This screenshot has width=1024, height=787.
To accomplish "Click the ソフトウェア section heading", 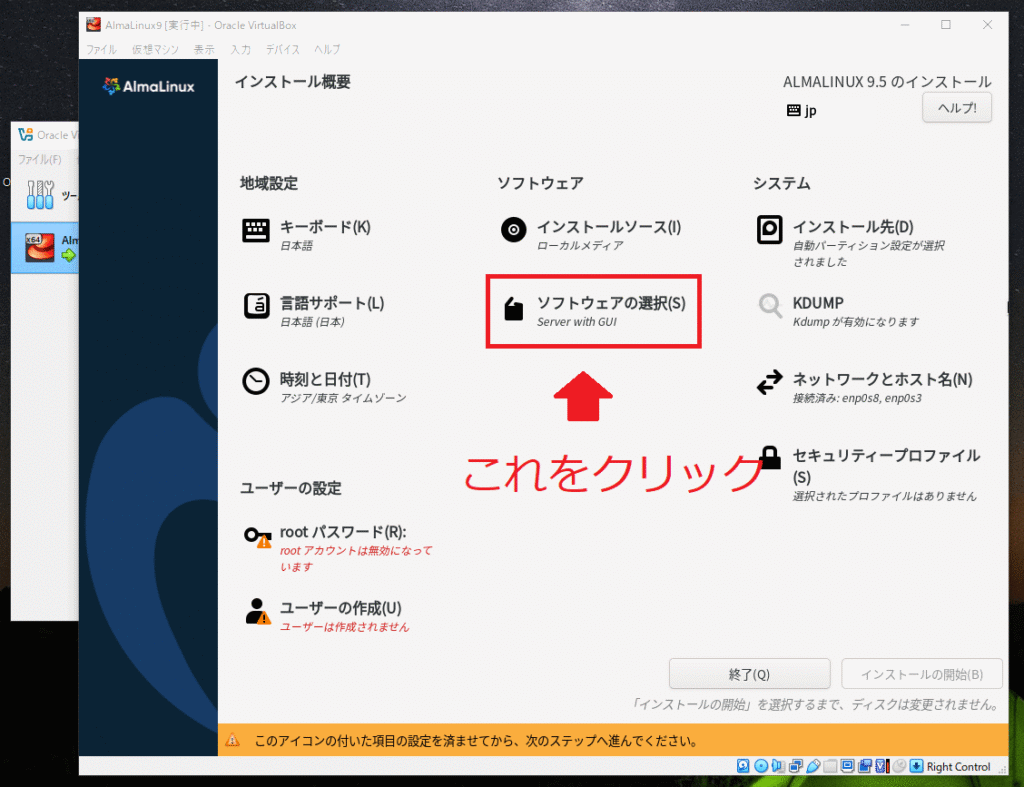I will click(540, 184).
